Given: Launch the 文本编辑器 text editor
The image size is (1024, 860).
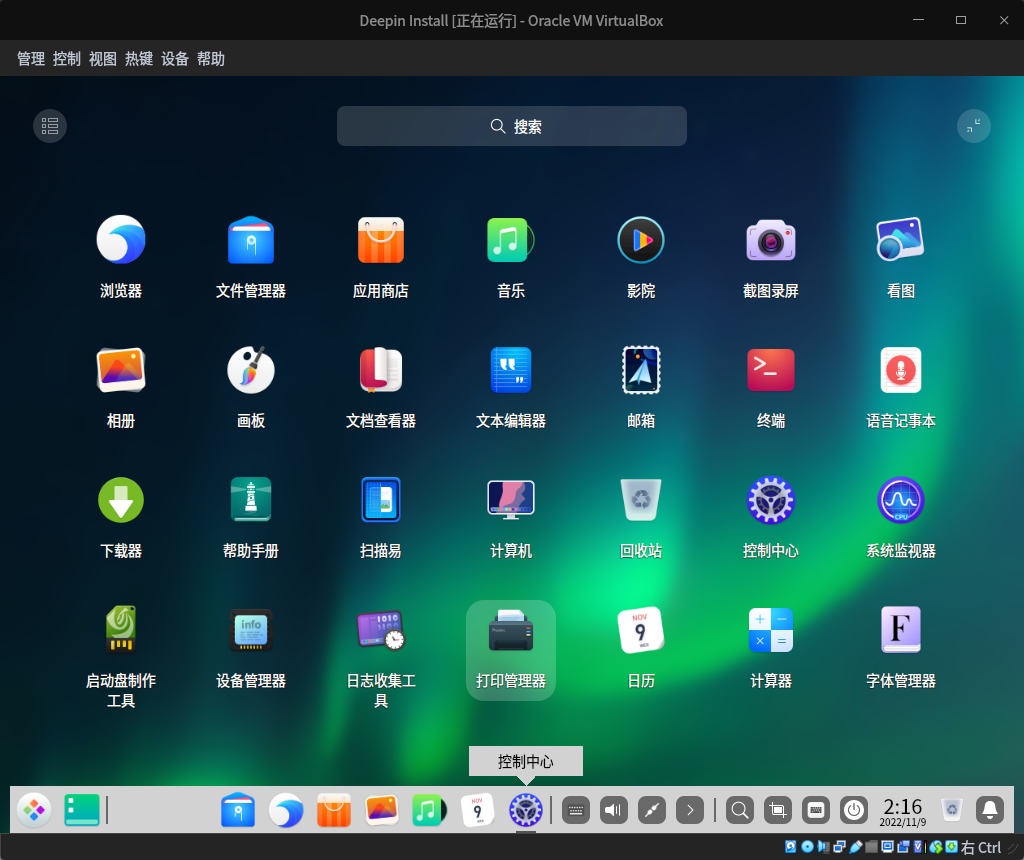Looking at the screenshot, I should coord(511,370).
